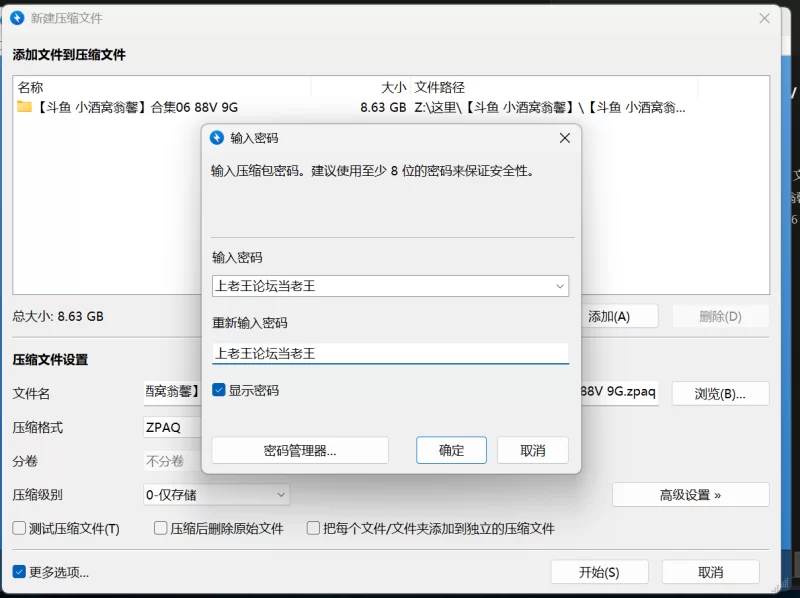Open 高级设置 »
The width and height of the screenshot is (800, 598).
point(690,494)
